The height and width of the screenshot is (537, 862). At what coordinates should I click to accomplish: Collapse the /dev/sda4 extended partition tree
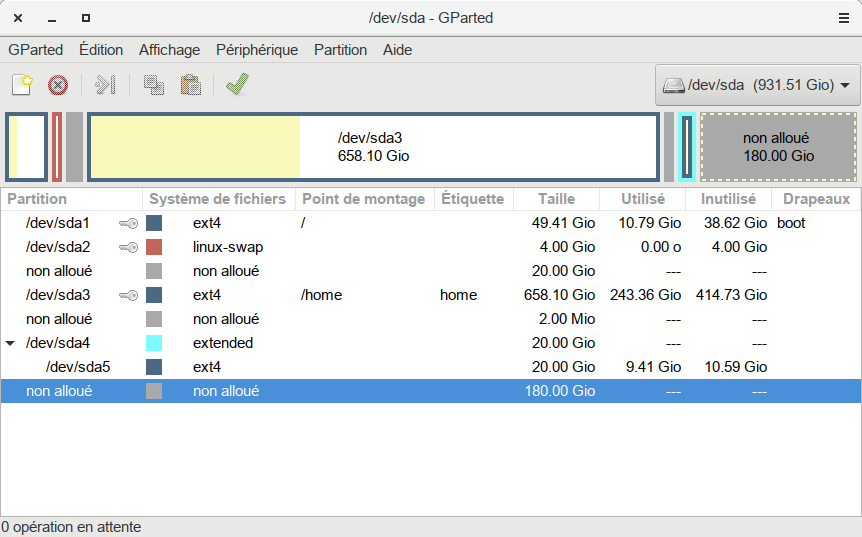(10, 343)
